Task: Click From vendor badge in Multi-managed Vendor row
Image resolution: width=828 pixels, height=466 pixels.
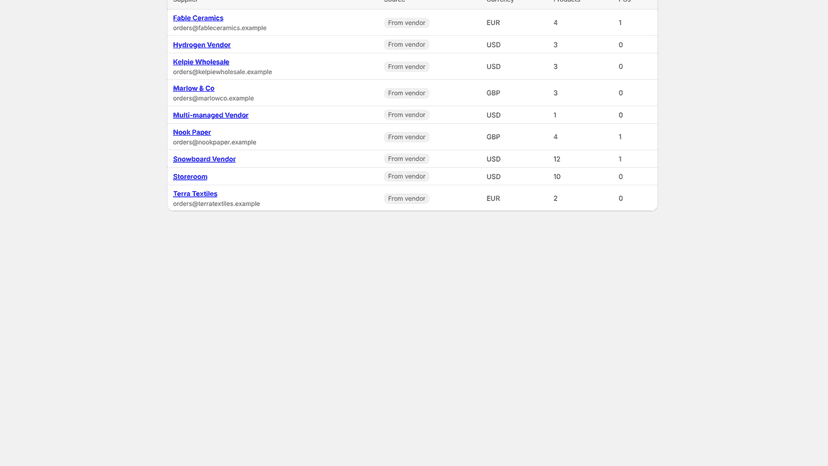Action: [406, 115]
